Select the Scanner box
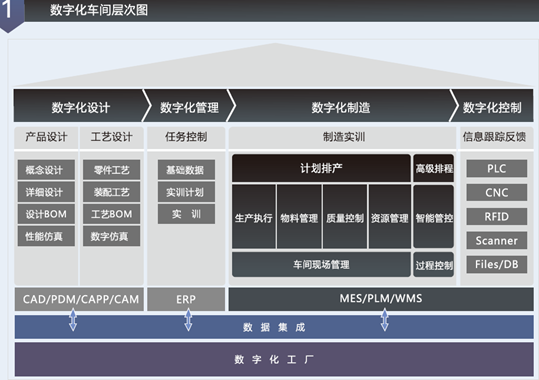 pyautogui.click(x=496, y=240)
